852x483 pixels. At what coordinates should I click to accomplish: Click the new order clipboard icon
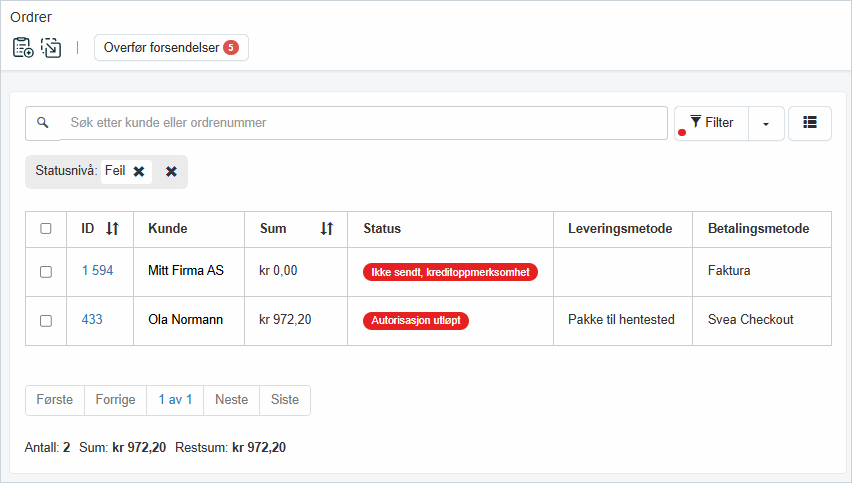pyautogui.click(x=23, y=47)
